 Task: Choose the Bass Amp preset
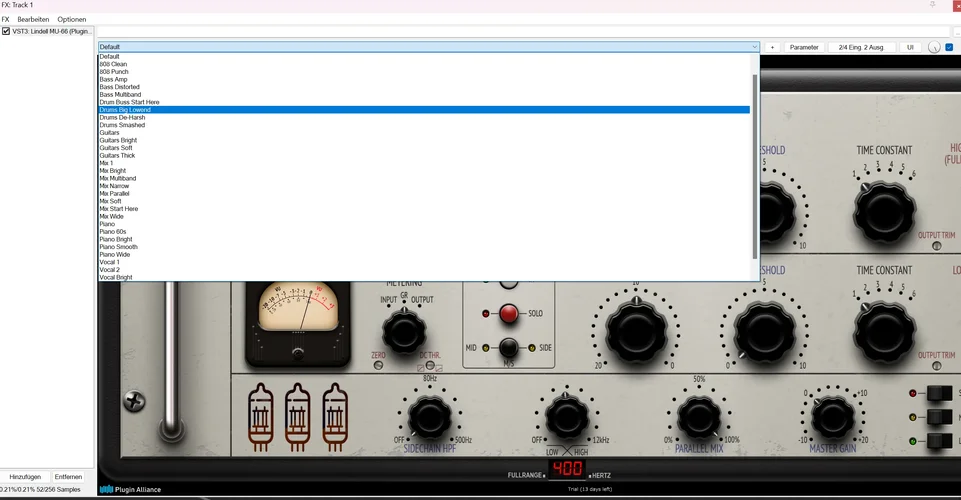point(424,80)
